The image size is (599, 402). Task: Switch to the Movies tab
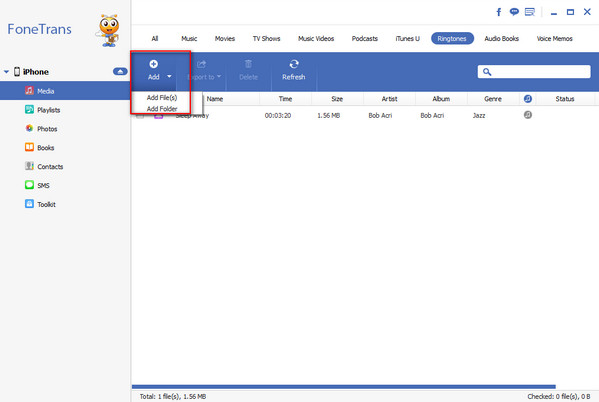point(225,39)
